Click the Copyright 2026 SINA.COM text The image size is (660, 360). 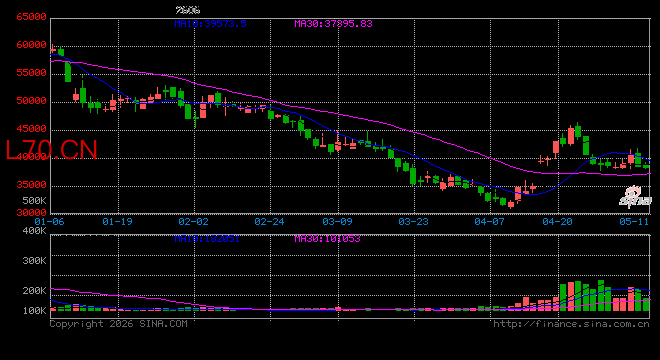[119, 324]
